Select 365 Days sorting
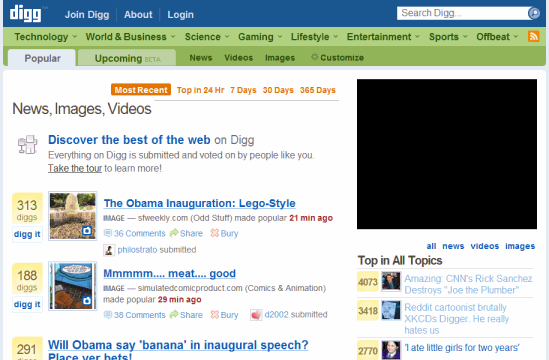 (318, 90)
